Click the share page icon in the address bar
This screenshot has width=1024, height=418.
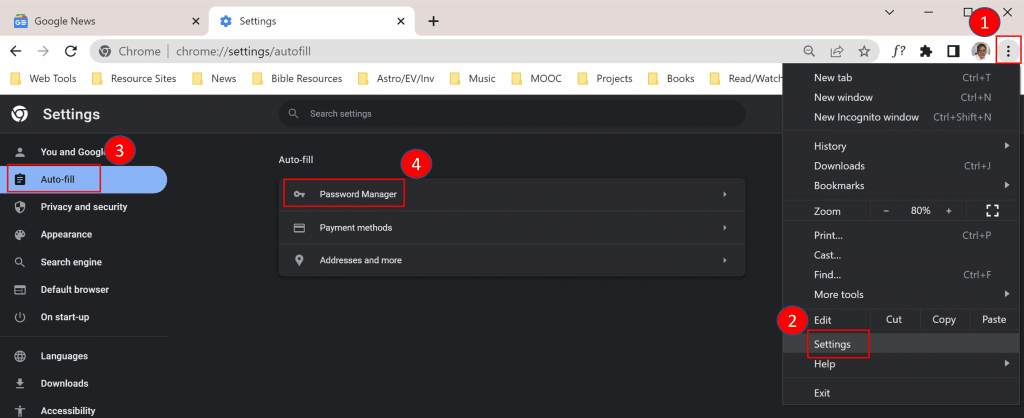pyautogui.click(x=836, y=51)
